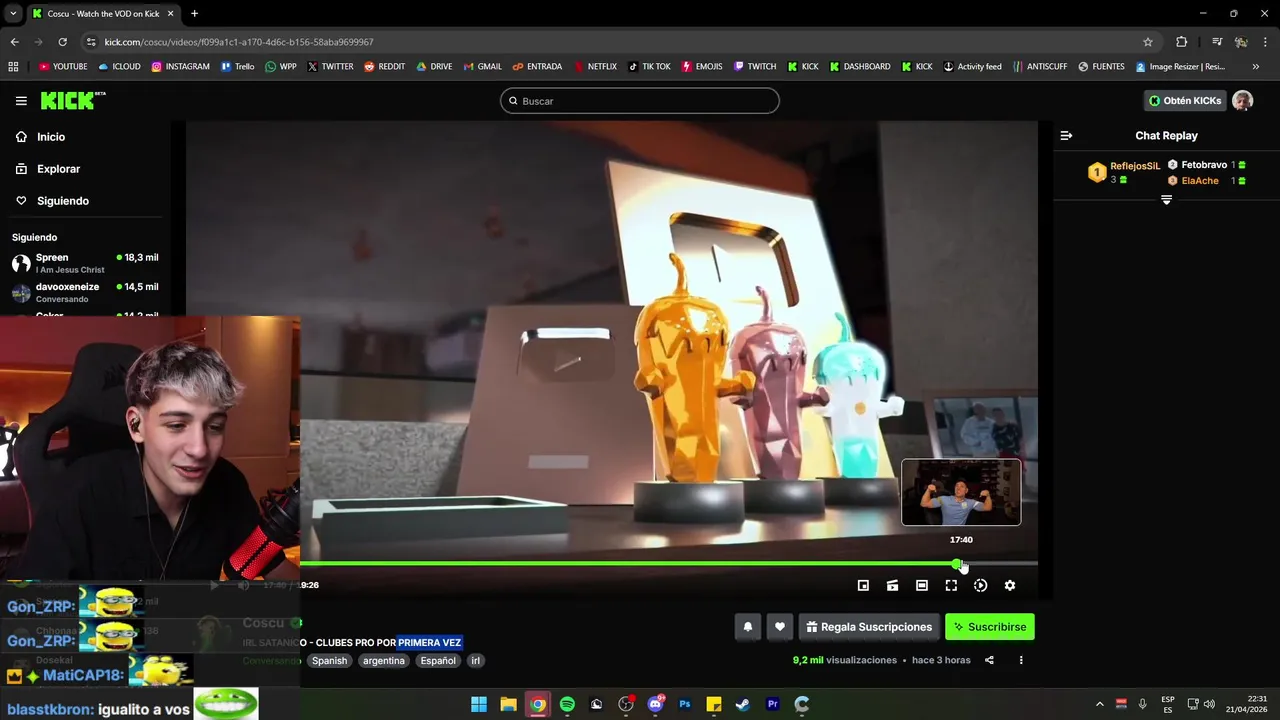Click top gifter ReflejosSiL
Image resolution: width=1280 pixels, height=720 pixels.
tap(1135, 166)
